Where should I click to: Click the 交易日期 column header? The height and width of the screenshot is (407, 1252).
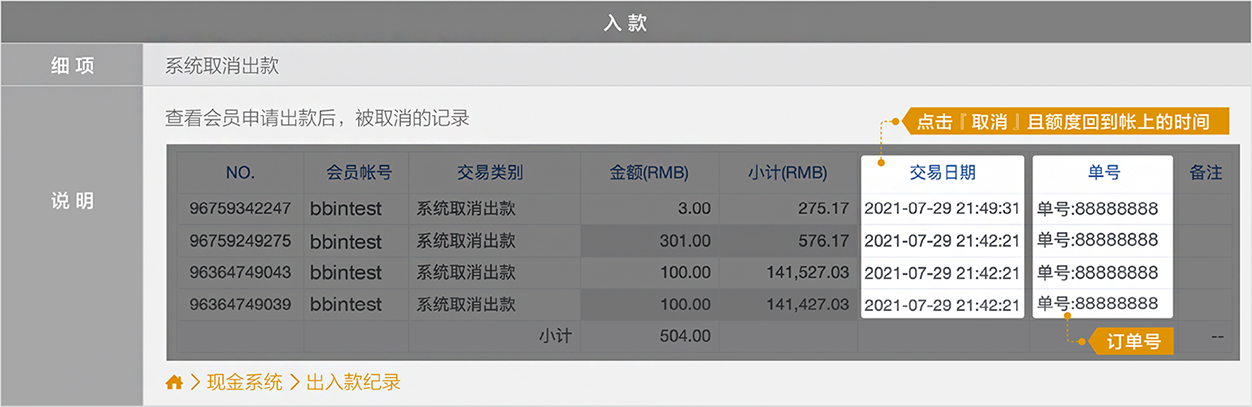[x=942, y=172]
